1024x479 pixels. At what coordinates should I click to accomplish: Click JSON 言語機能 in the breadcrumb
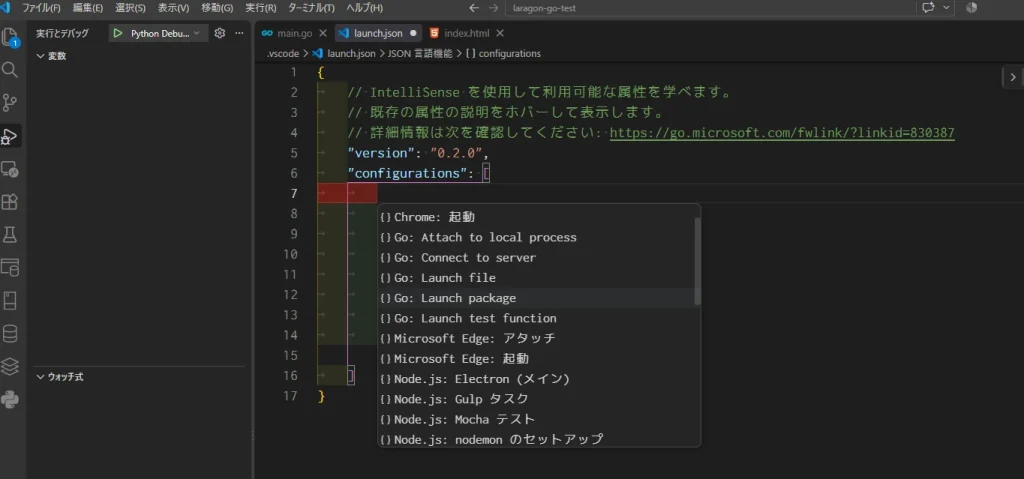coord(420,54)
